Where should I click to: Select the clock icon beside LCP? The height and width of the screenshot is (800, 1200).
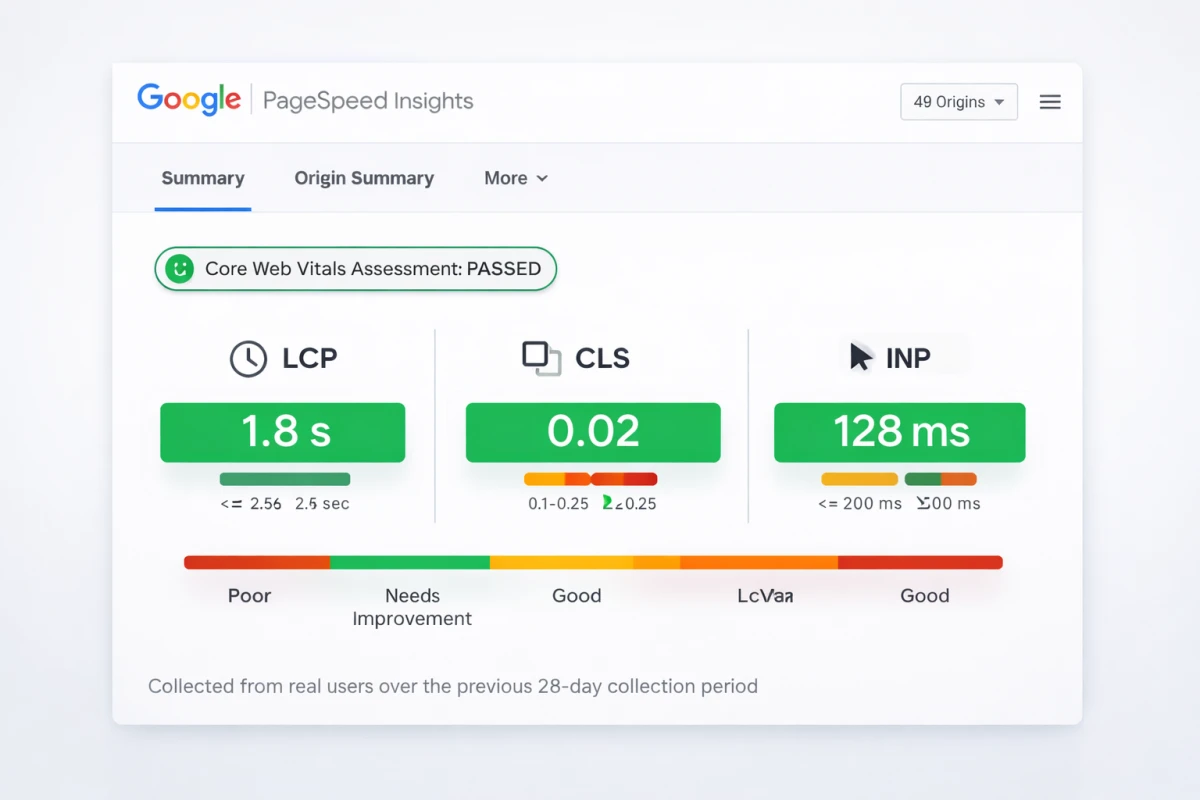coord(248,358)
